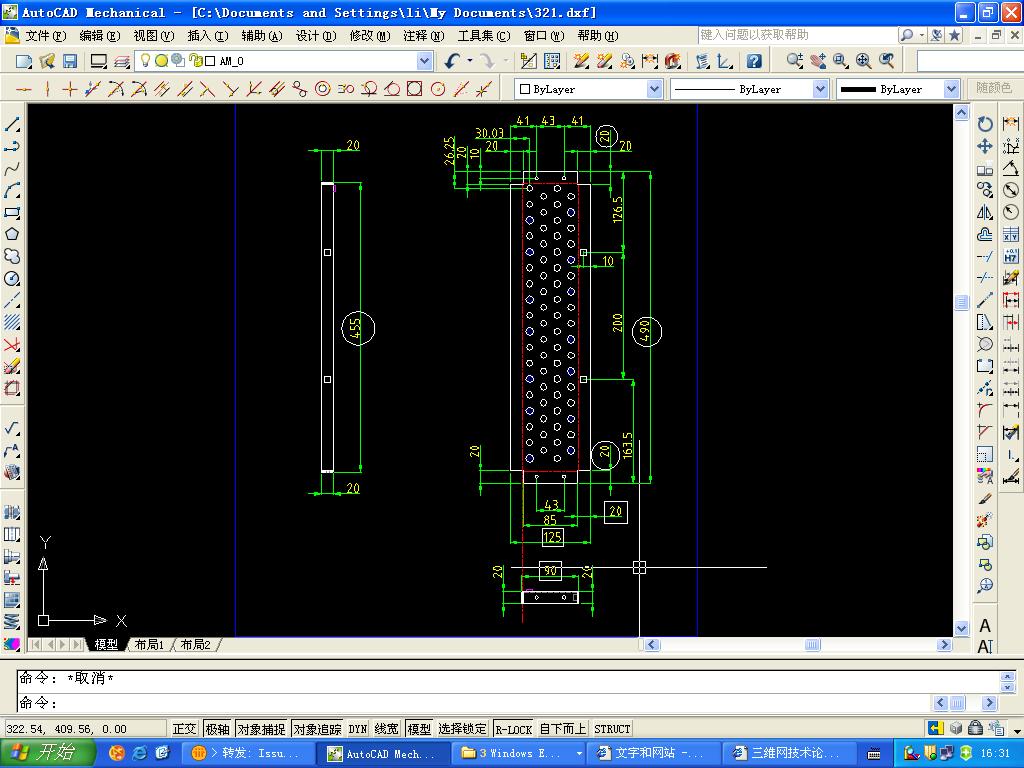Select the Mirror tool

985,212
